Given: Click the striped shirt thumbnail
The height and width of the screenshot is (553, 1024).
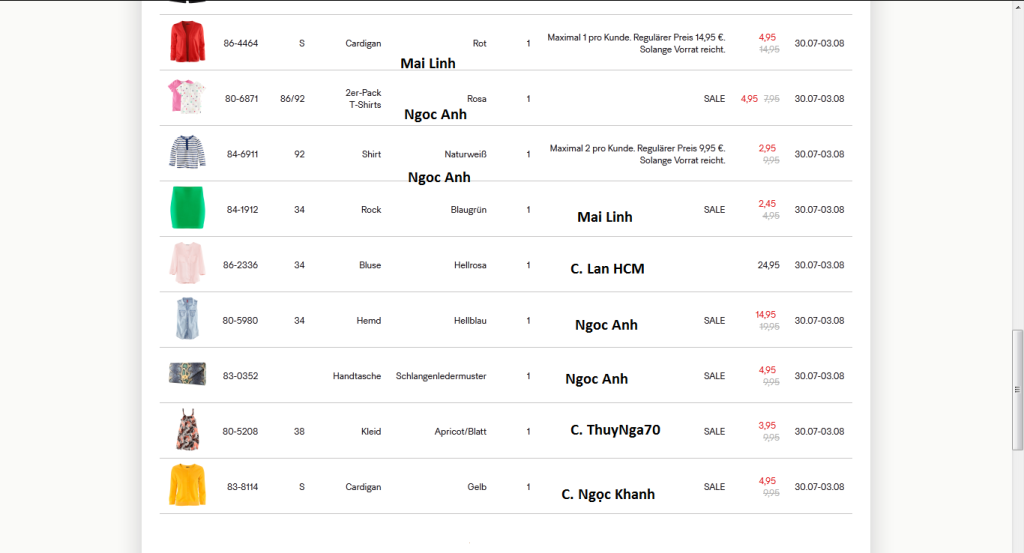Looking at the screenshot, I should tap(187, 153).
